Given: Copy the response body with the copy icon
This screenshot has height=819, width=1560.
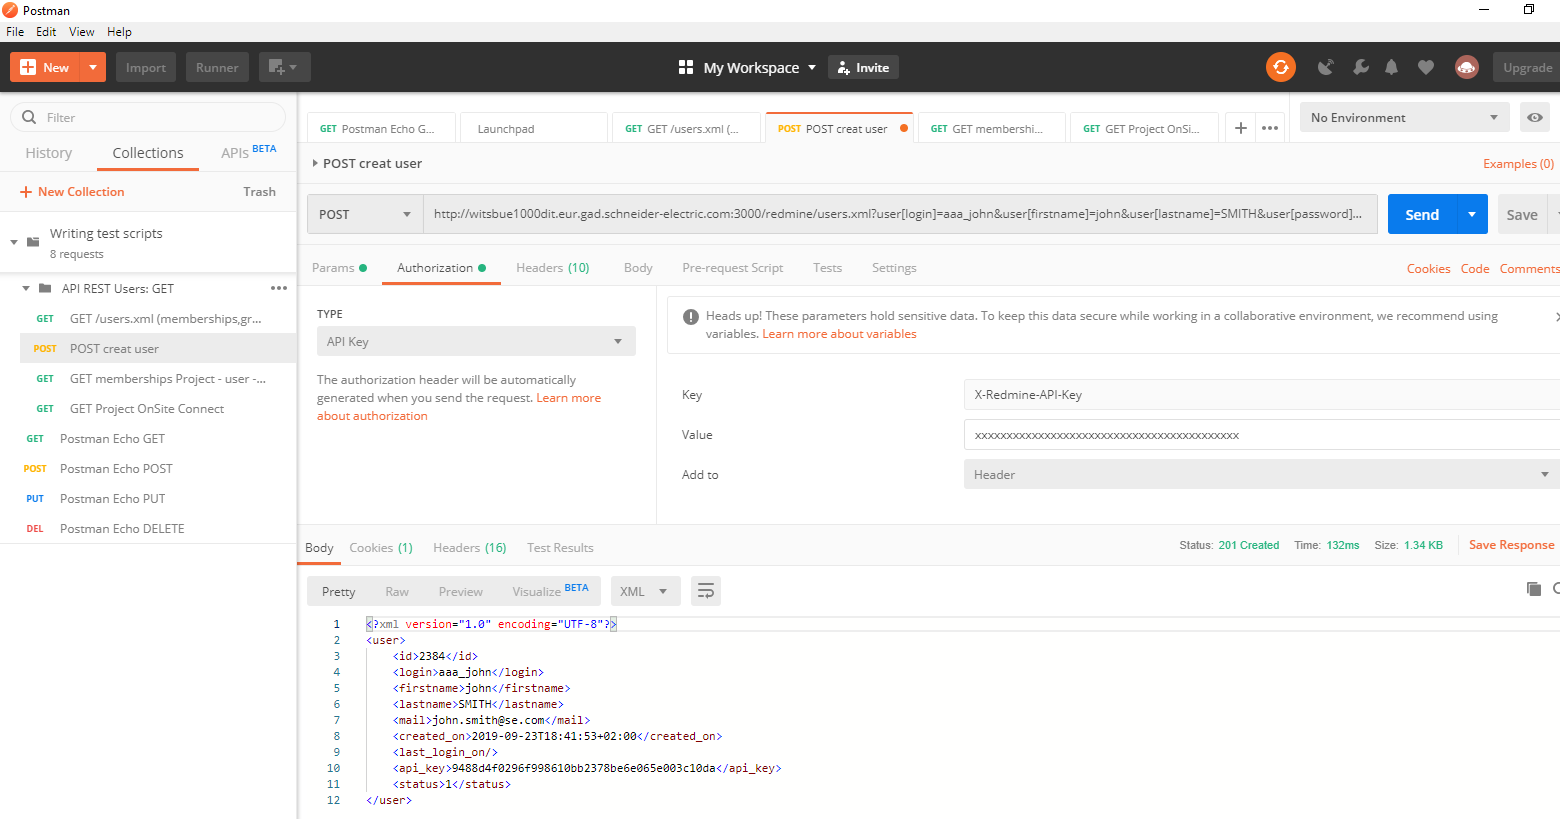Looking at the screenshot, I should [x=1533, y=589].
